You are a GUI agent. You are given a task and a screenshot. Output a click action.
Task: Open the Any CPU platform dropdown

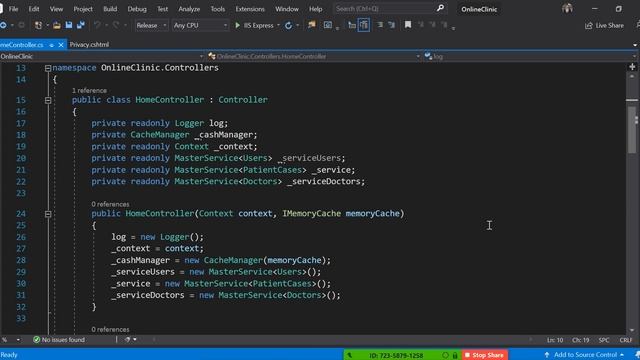pyautogui.click(x=200, y=25)
